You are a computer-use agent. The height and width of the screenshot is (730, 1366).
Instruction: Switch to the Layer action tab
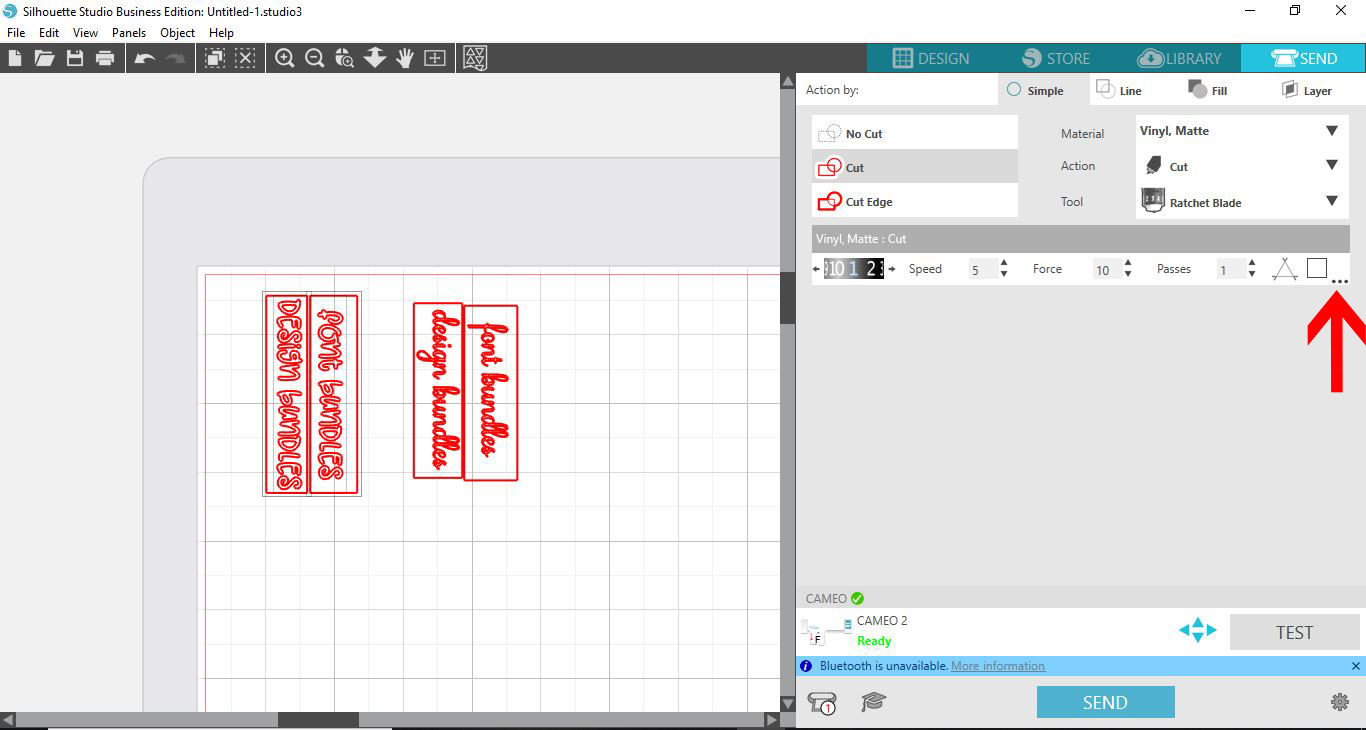coord(1306,90)
